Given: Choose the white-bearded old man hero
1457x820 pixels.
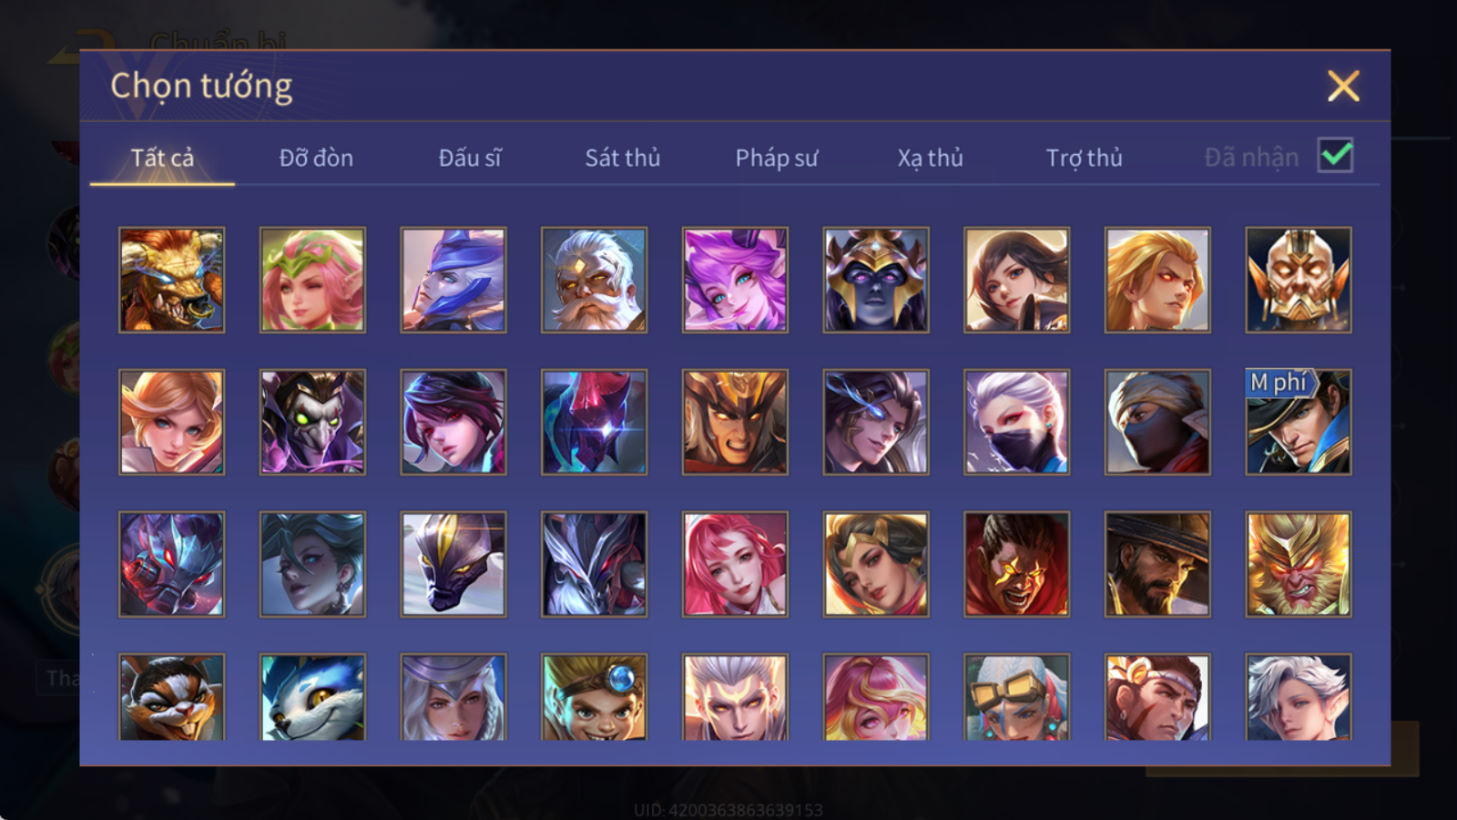Looking at the screenshot, I should 594,280.
